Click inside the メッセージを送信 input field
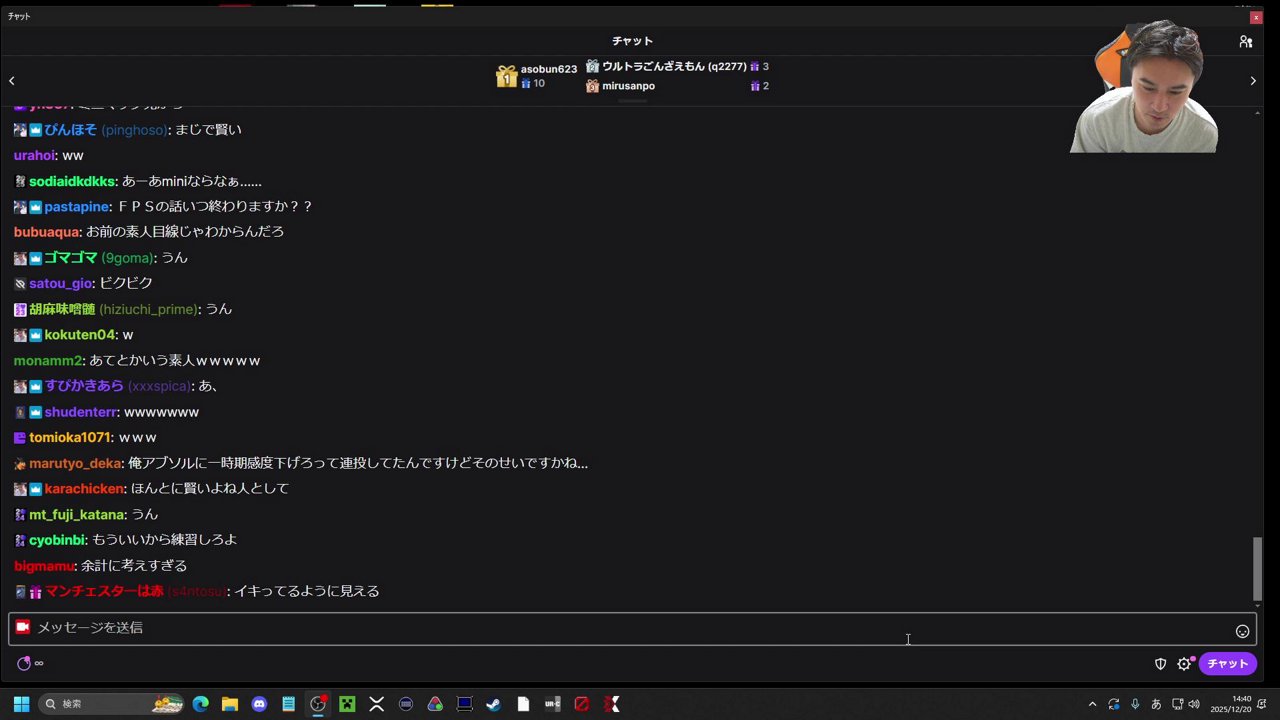1280x720 pixels. [x=600, y=627]
